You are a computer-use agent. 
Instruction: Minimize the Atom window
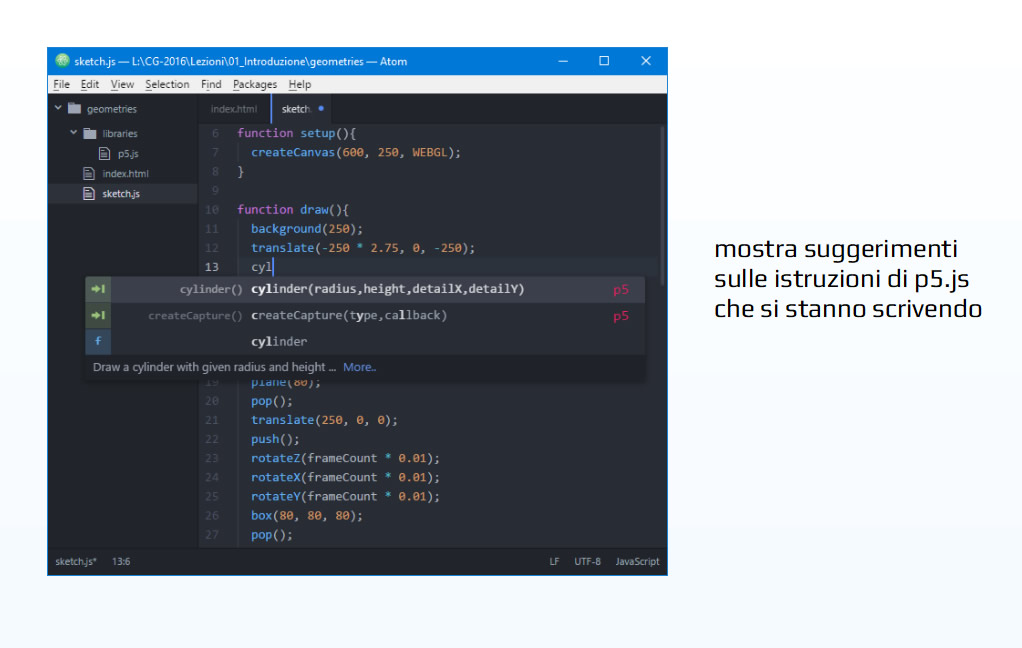tap(563, 61)
